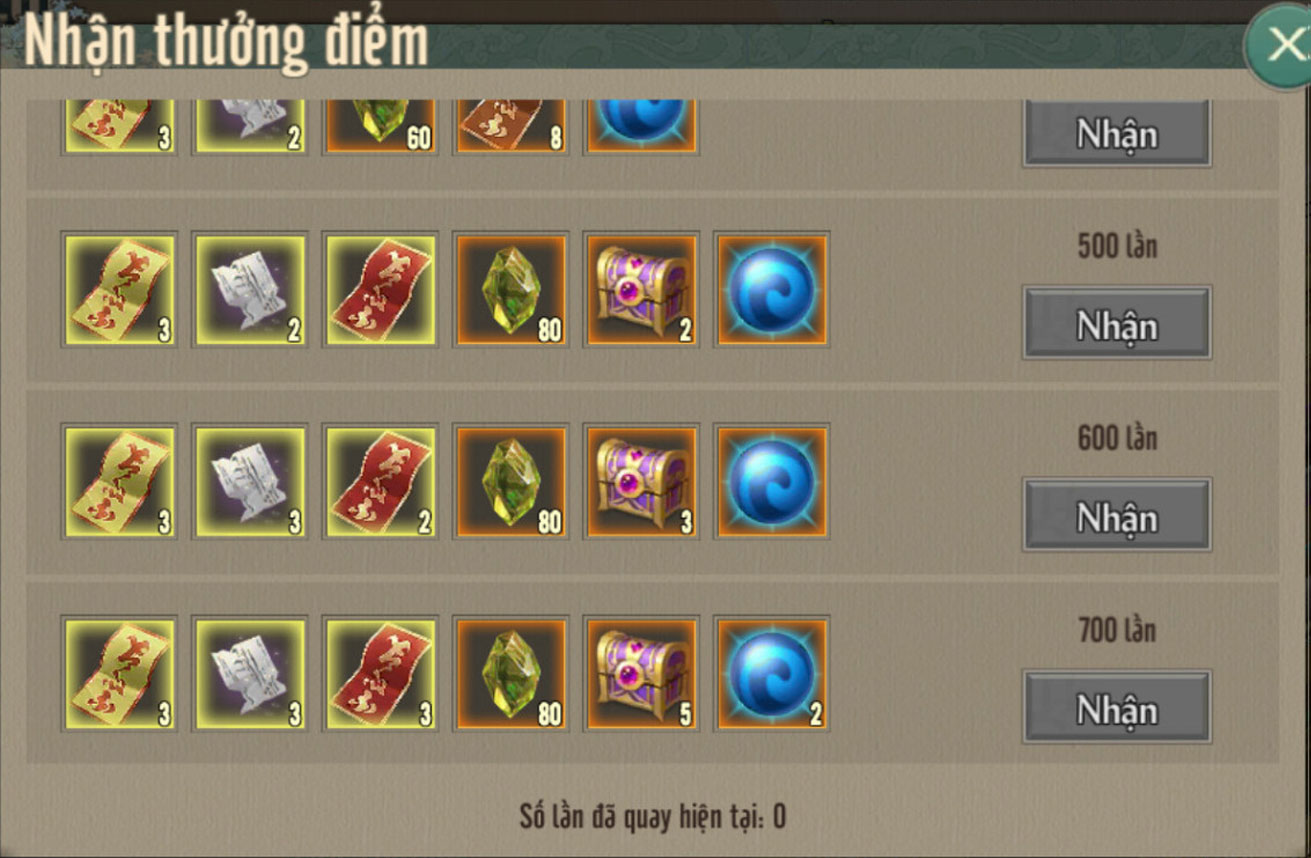The image size is (1311, 858).
Task: Click the topmost partially visible Nhận button
Action: click(1116, 132)
